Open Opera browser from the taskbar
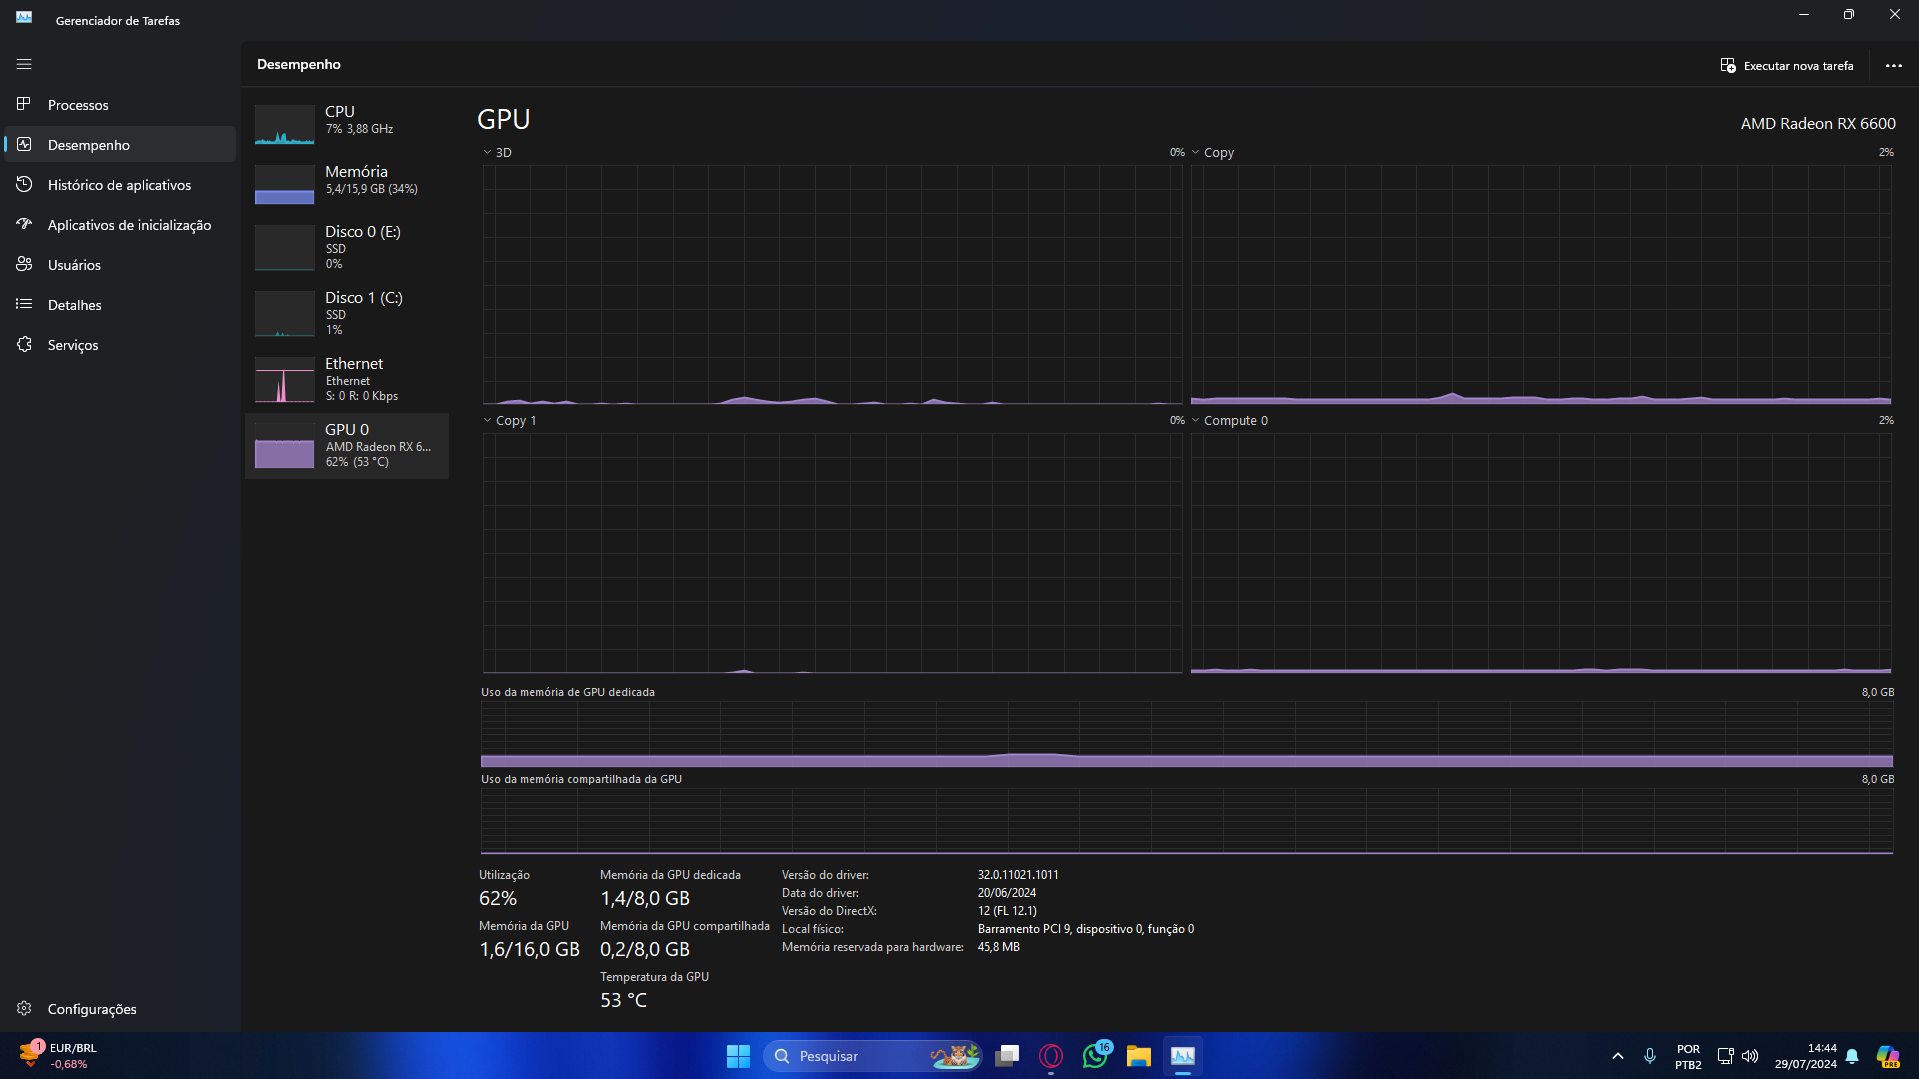The height and width of the screenshot is (1079, 1919). [x=1051, y=1056]
